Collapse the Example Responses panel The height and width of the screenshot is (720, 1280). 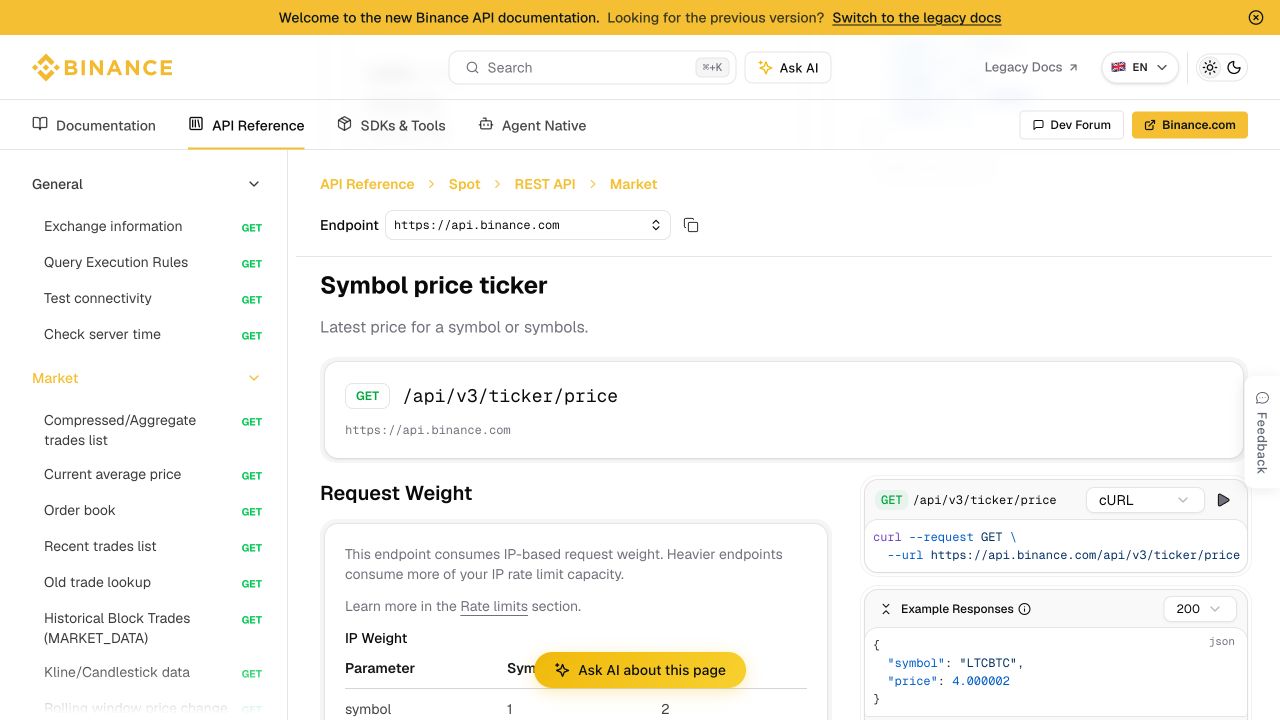pyautogui.click(x=886, y=609)
